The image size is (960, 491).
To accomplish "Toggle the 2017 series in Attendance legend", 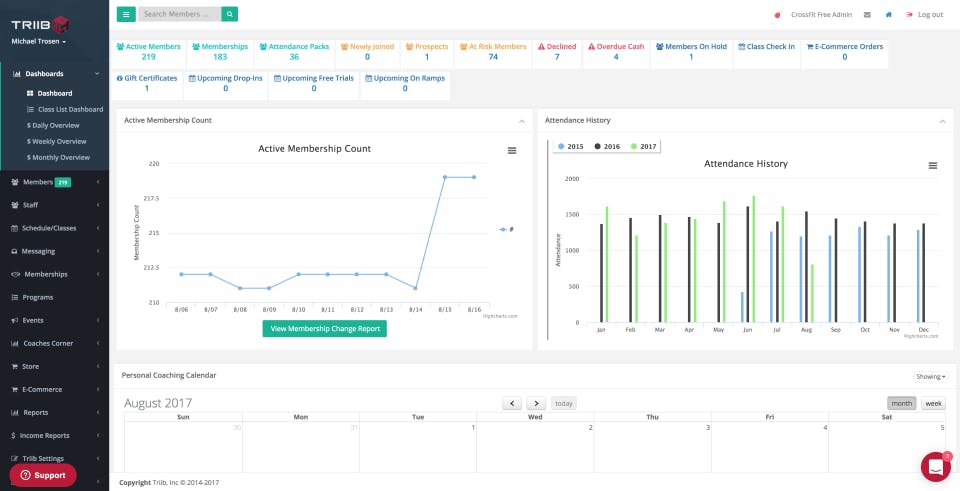I will 643,146.
